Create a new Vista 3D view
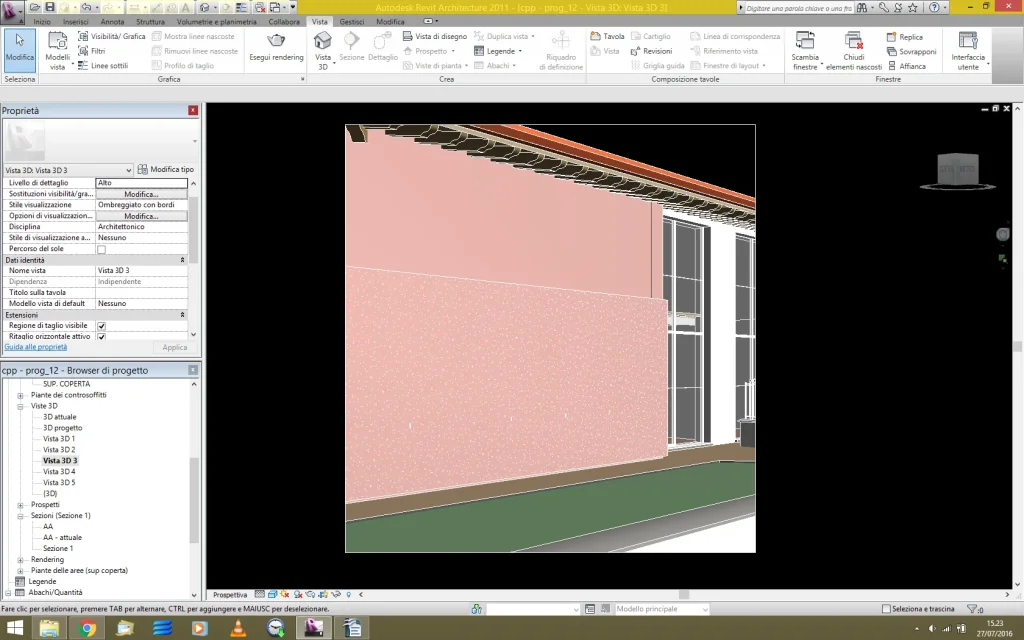 click(x=323, y=50)
